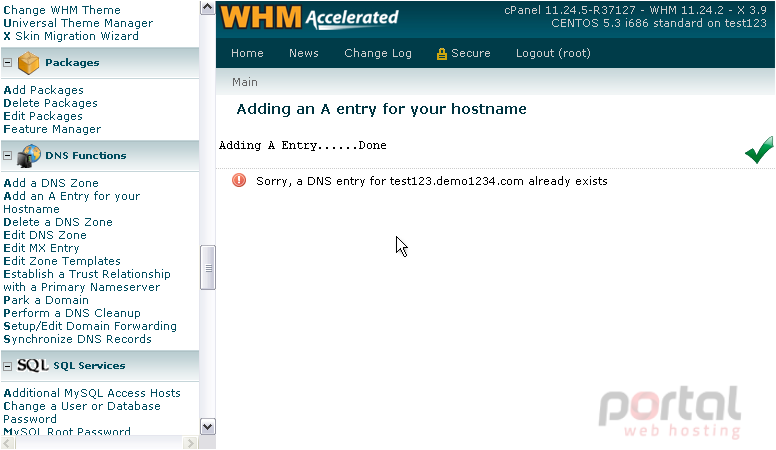
Task: Click the DNS Functions globe icon
Action: (x=28, y=156)
